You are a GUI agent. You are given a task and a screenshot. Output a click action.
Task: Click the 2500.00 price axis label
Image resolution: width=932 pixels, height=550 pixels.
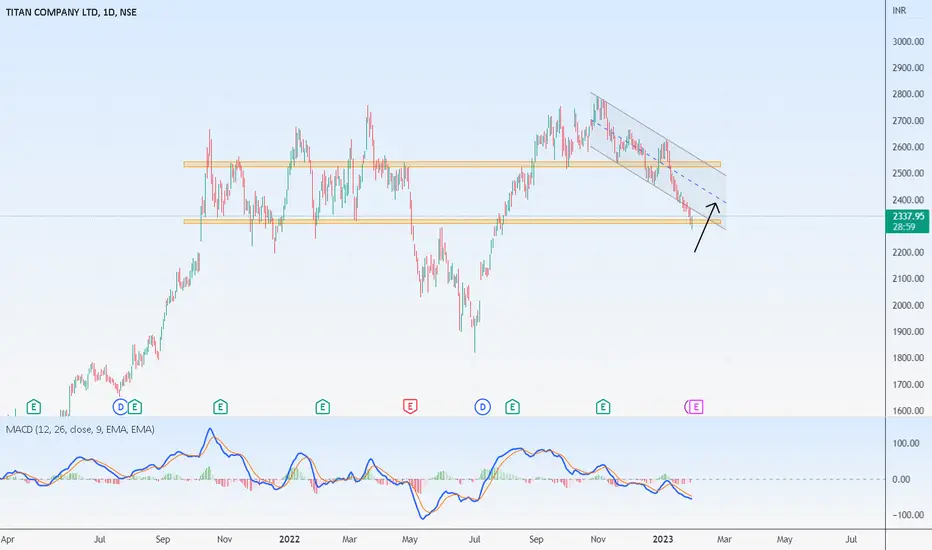(x=908, y=173)
